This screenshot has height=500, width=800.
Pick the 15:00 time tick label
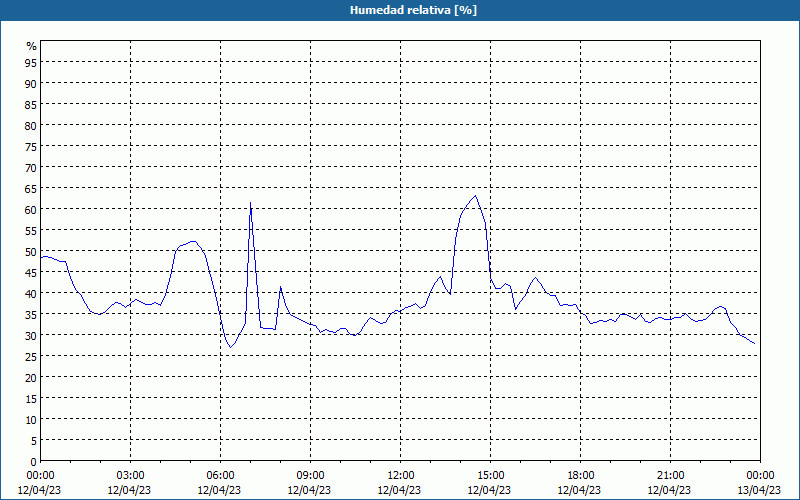point(490,476)
